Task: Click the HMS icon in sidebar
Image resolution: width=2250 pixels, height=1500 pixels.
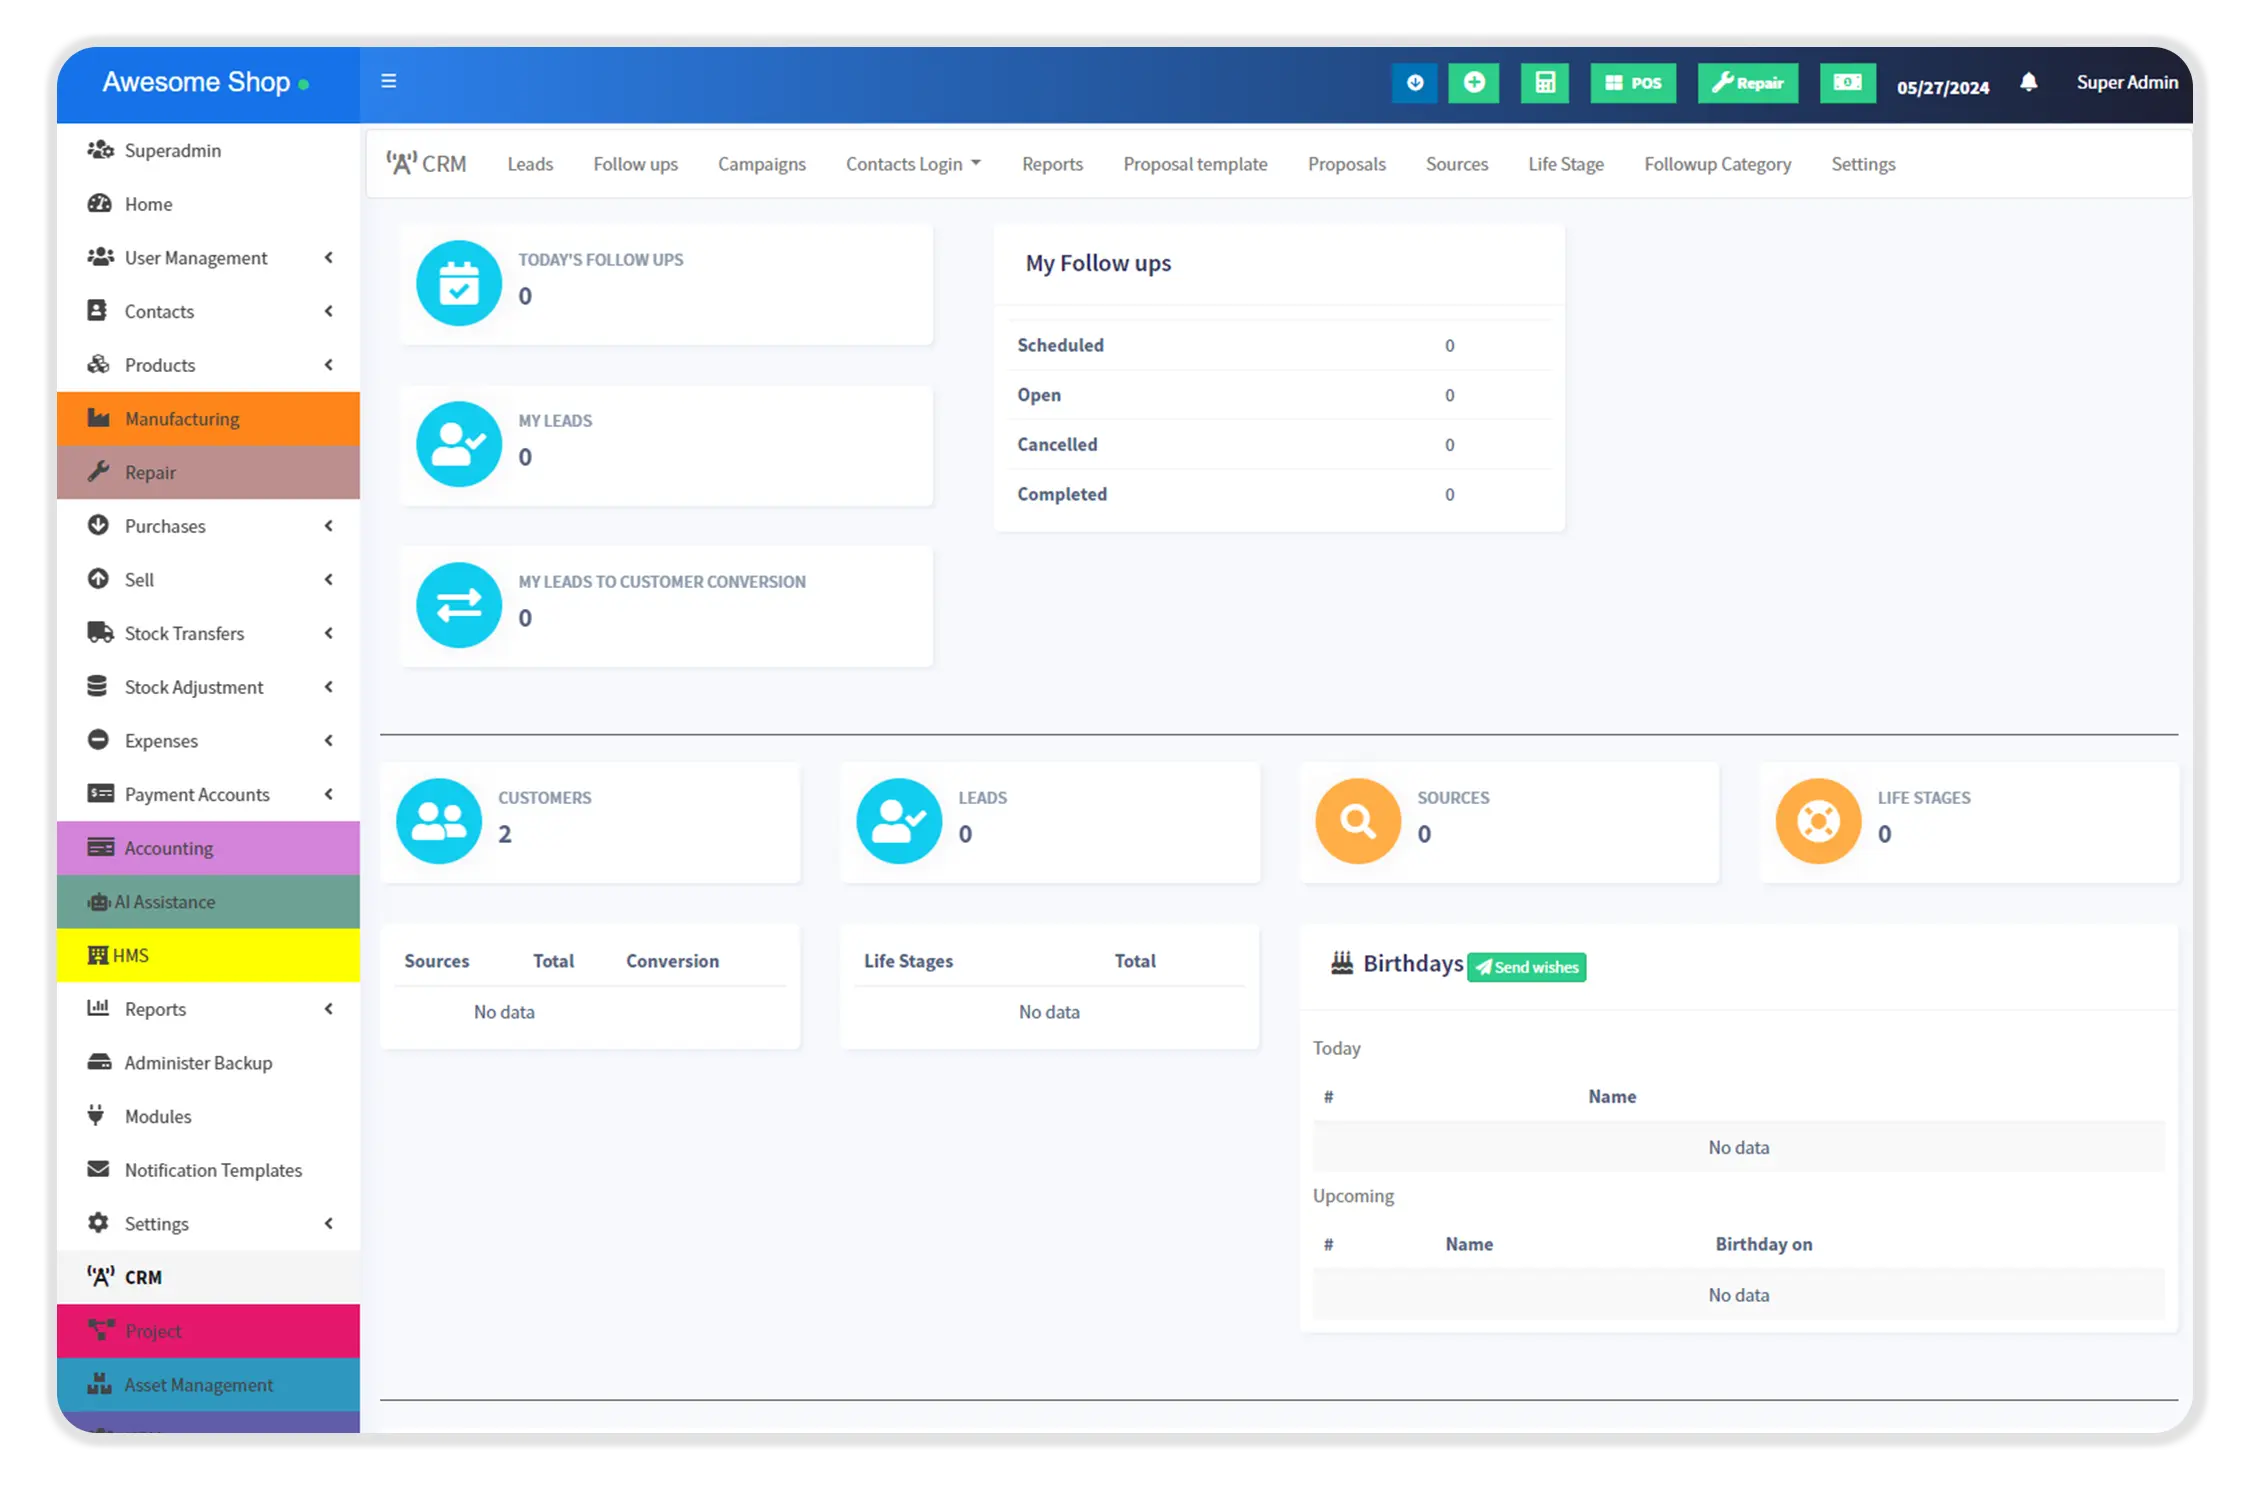Action: (x=97, y=954)
